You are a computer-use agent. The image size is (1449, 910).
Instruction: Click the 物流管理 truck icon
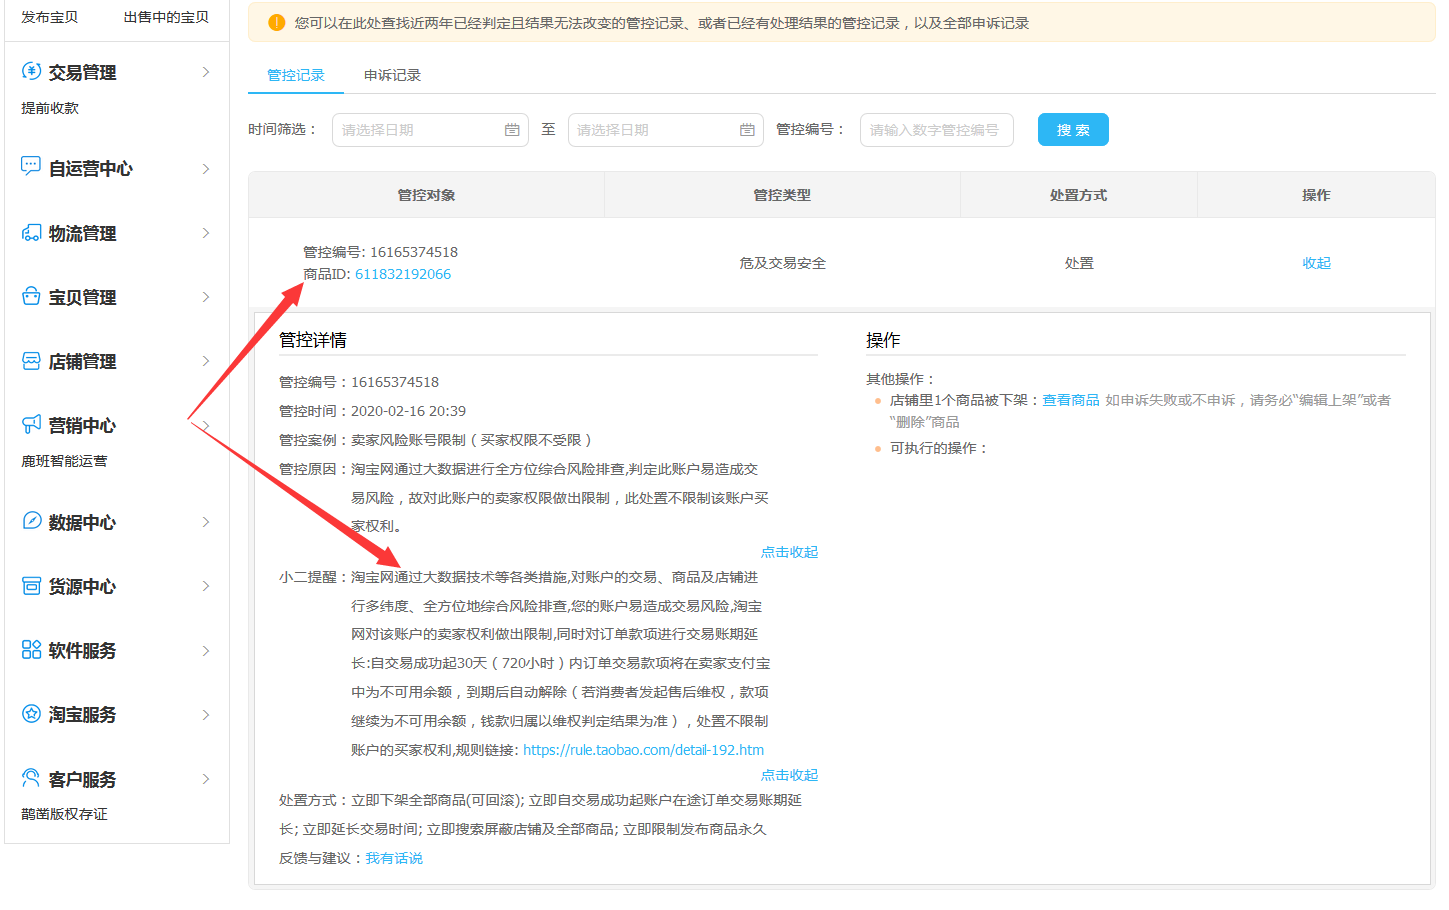click(x=31, y=233)
